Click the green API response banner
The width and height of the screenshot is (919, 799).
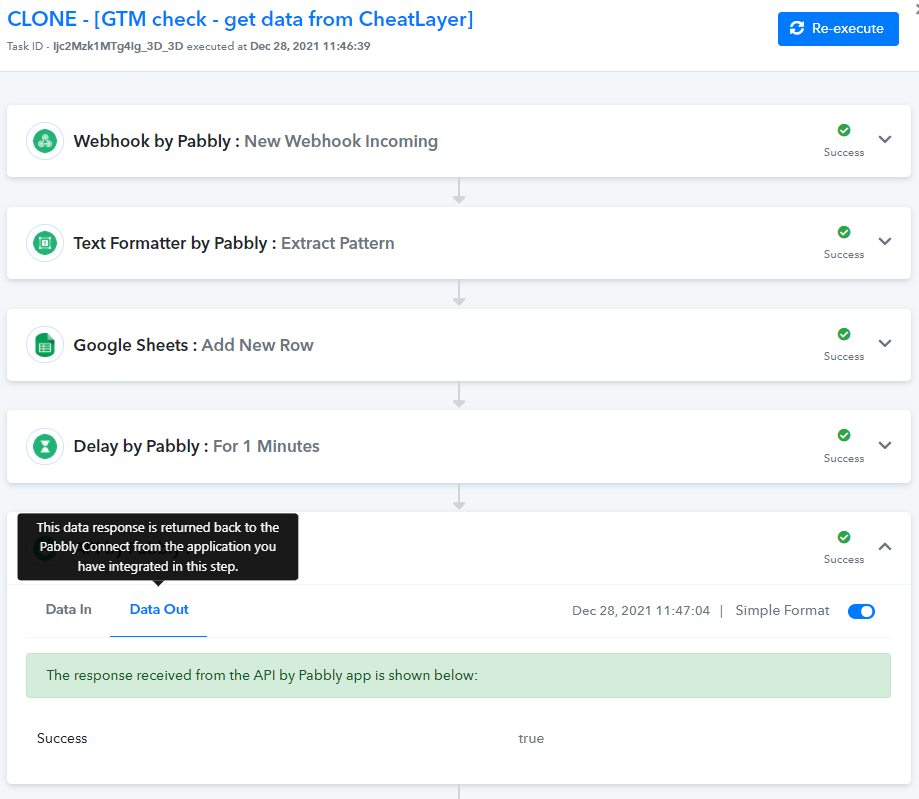pos(458,676)
